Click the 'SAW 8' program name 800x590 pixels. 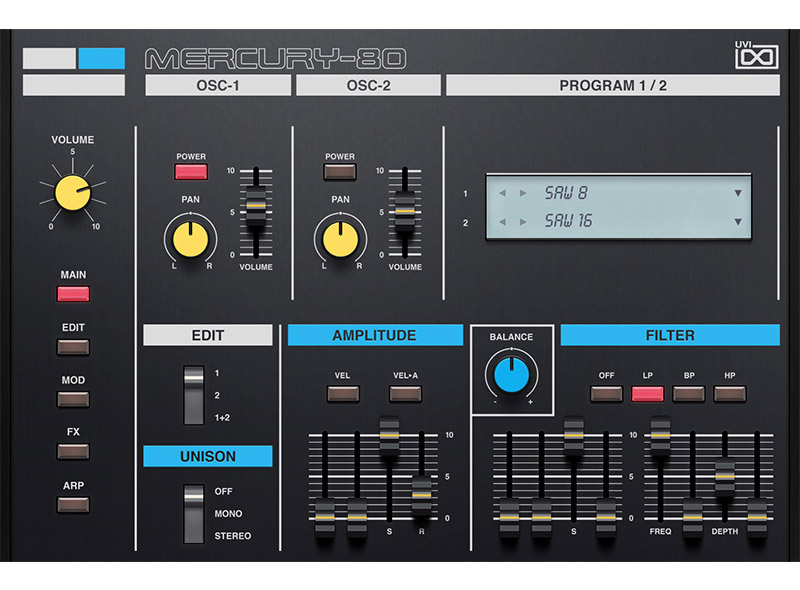tap(566, 193)
